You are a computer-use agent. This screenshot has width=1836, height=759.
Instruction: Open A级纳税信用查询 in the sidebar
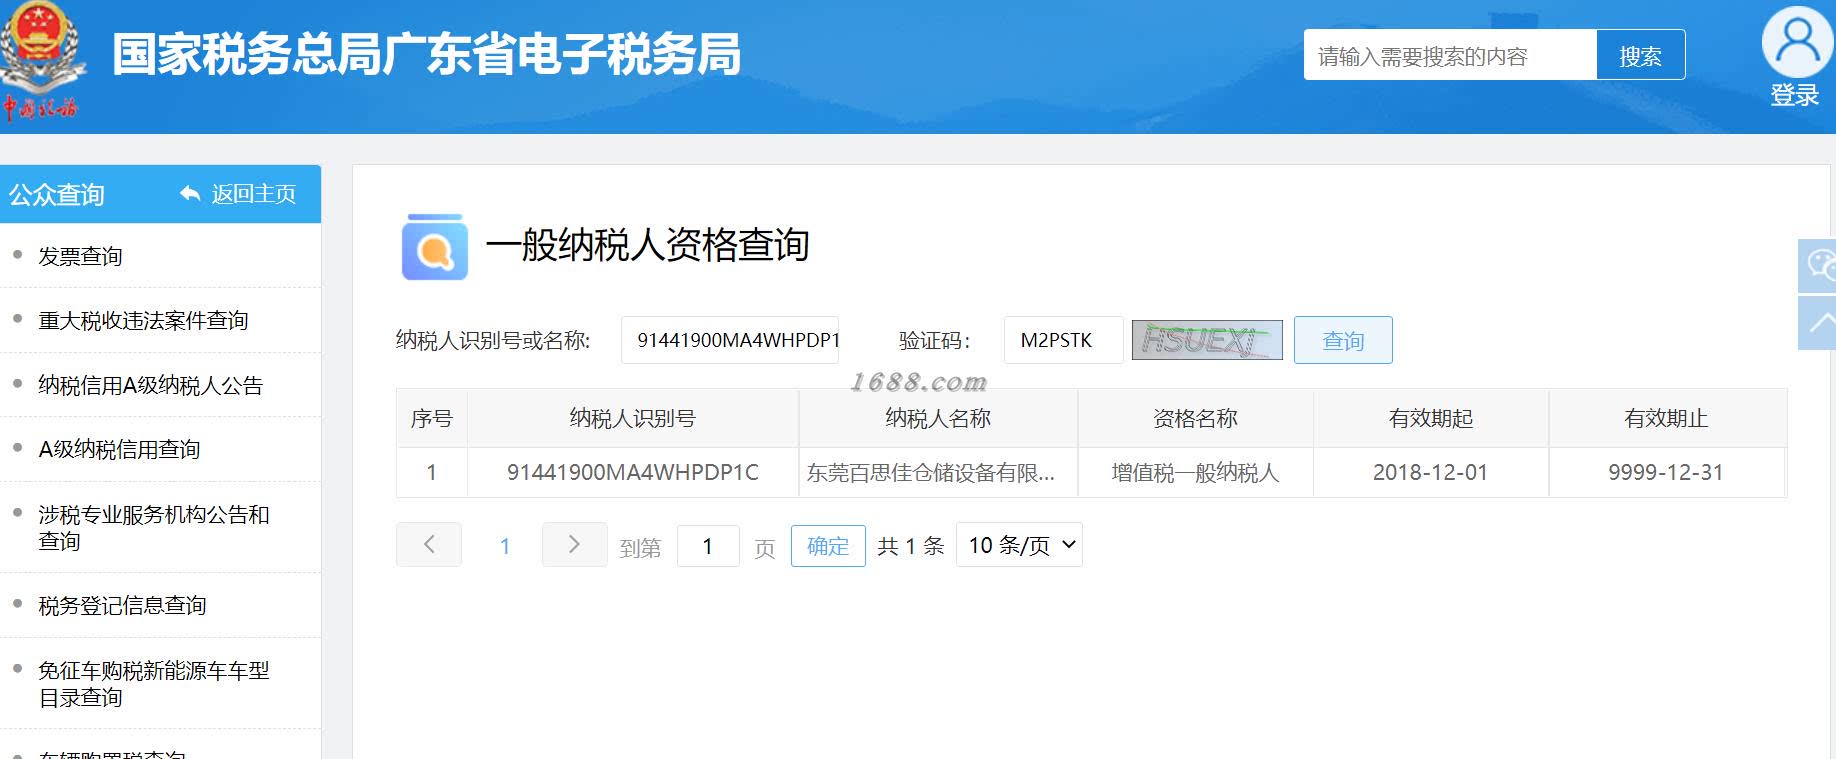coord(119,449)
